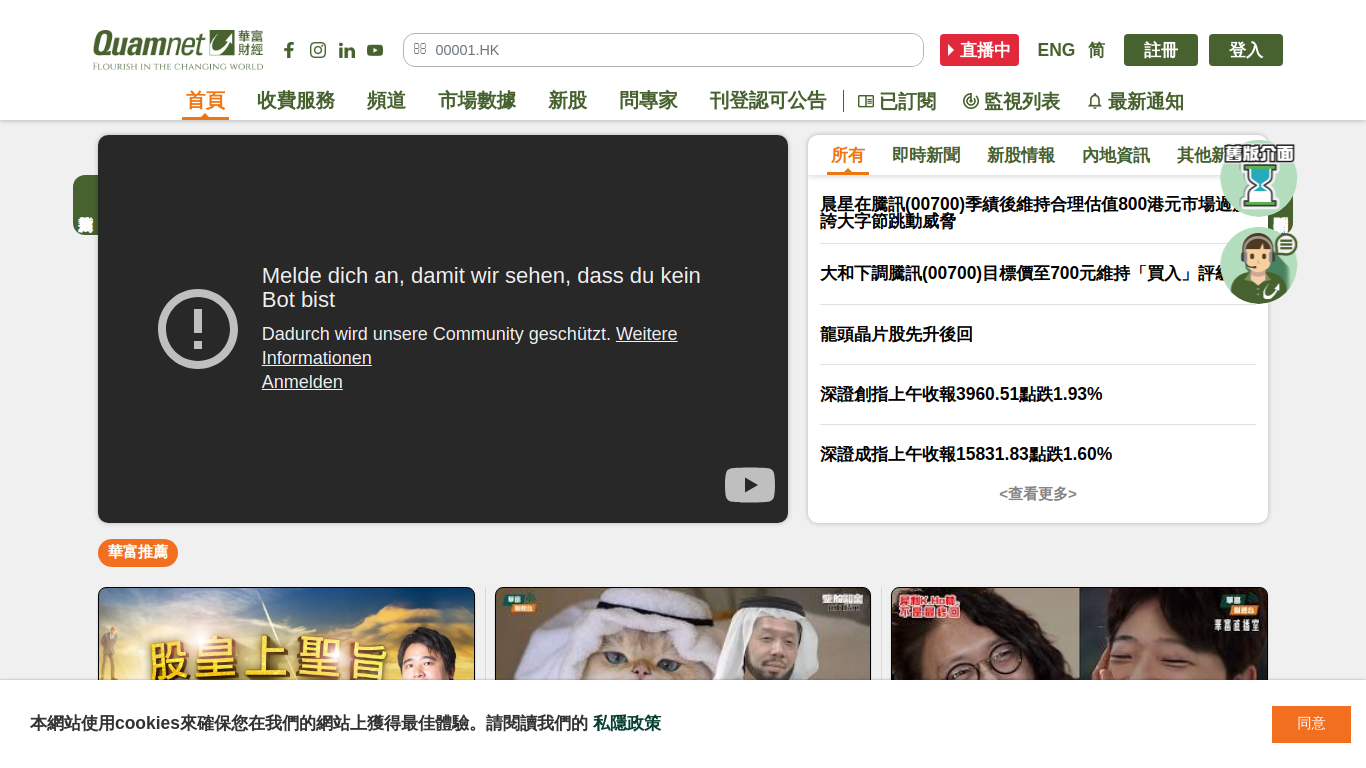Switch language to ENG
The image size is (1366, 768).
pos(1056,50)
